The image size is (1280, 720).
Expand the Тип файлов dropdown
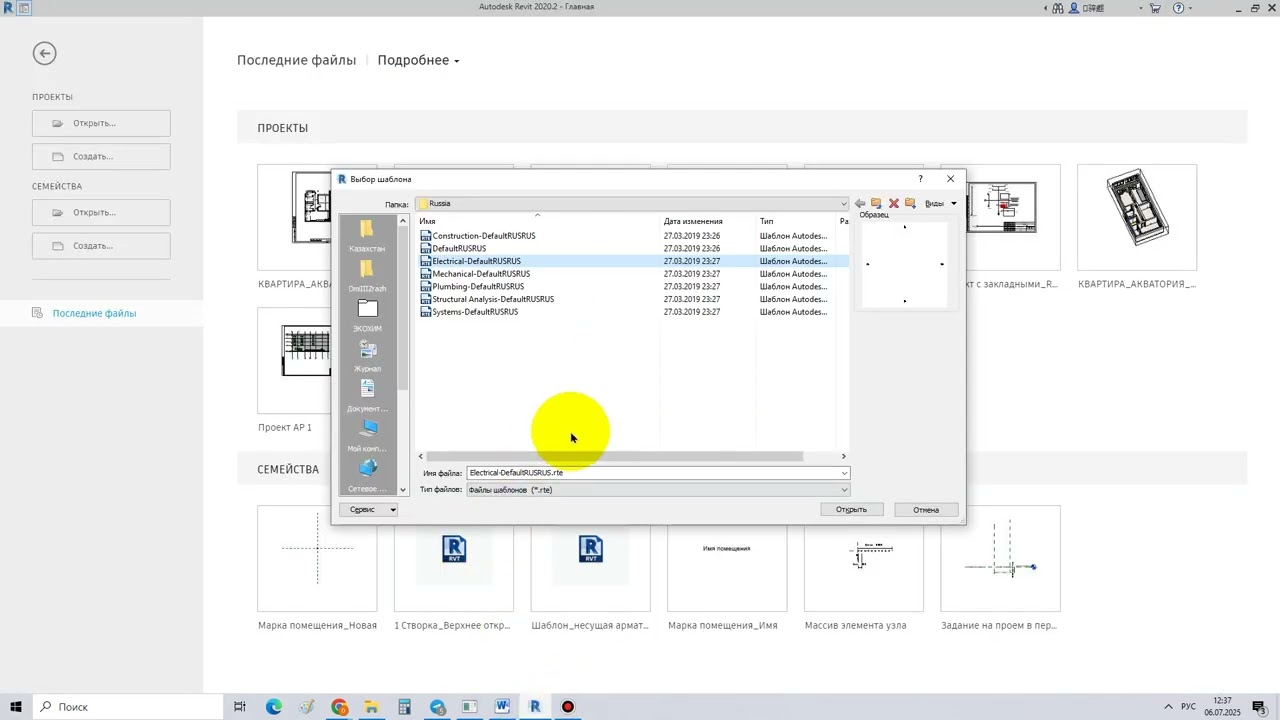click(844, 490)
